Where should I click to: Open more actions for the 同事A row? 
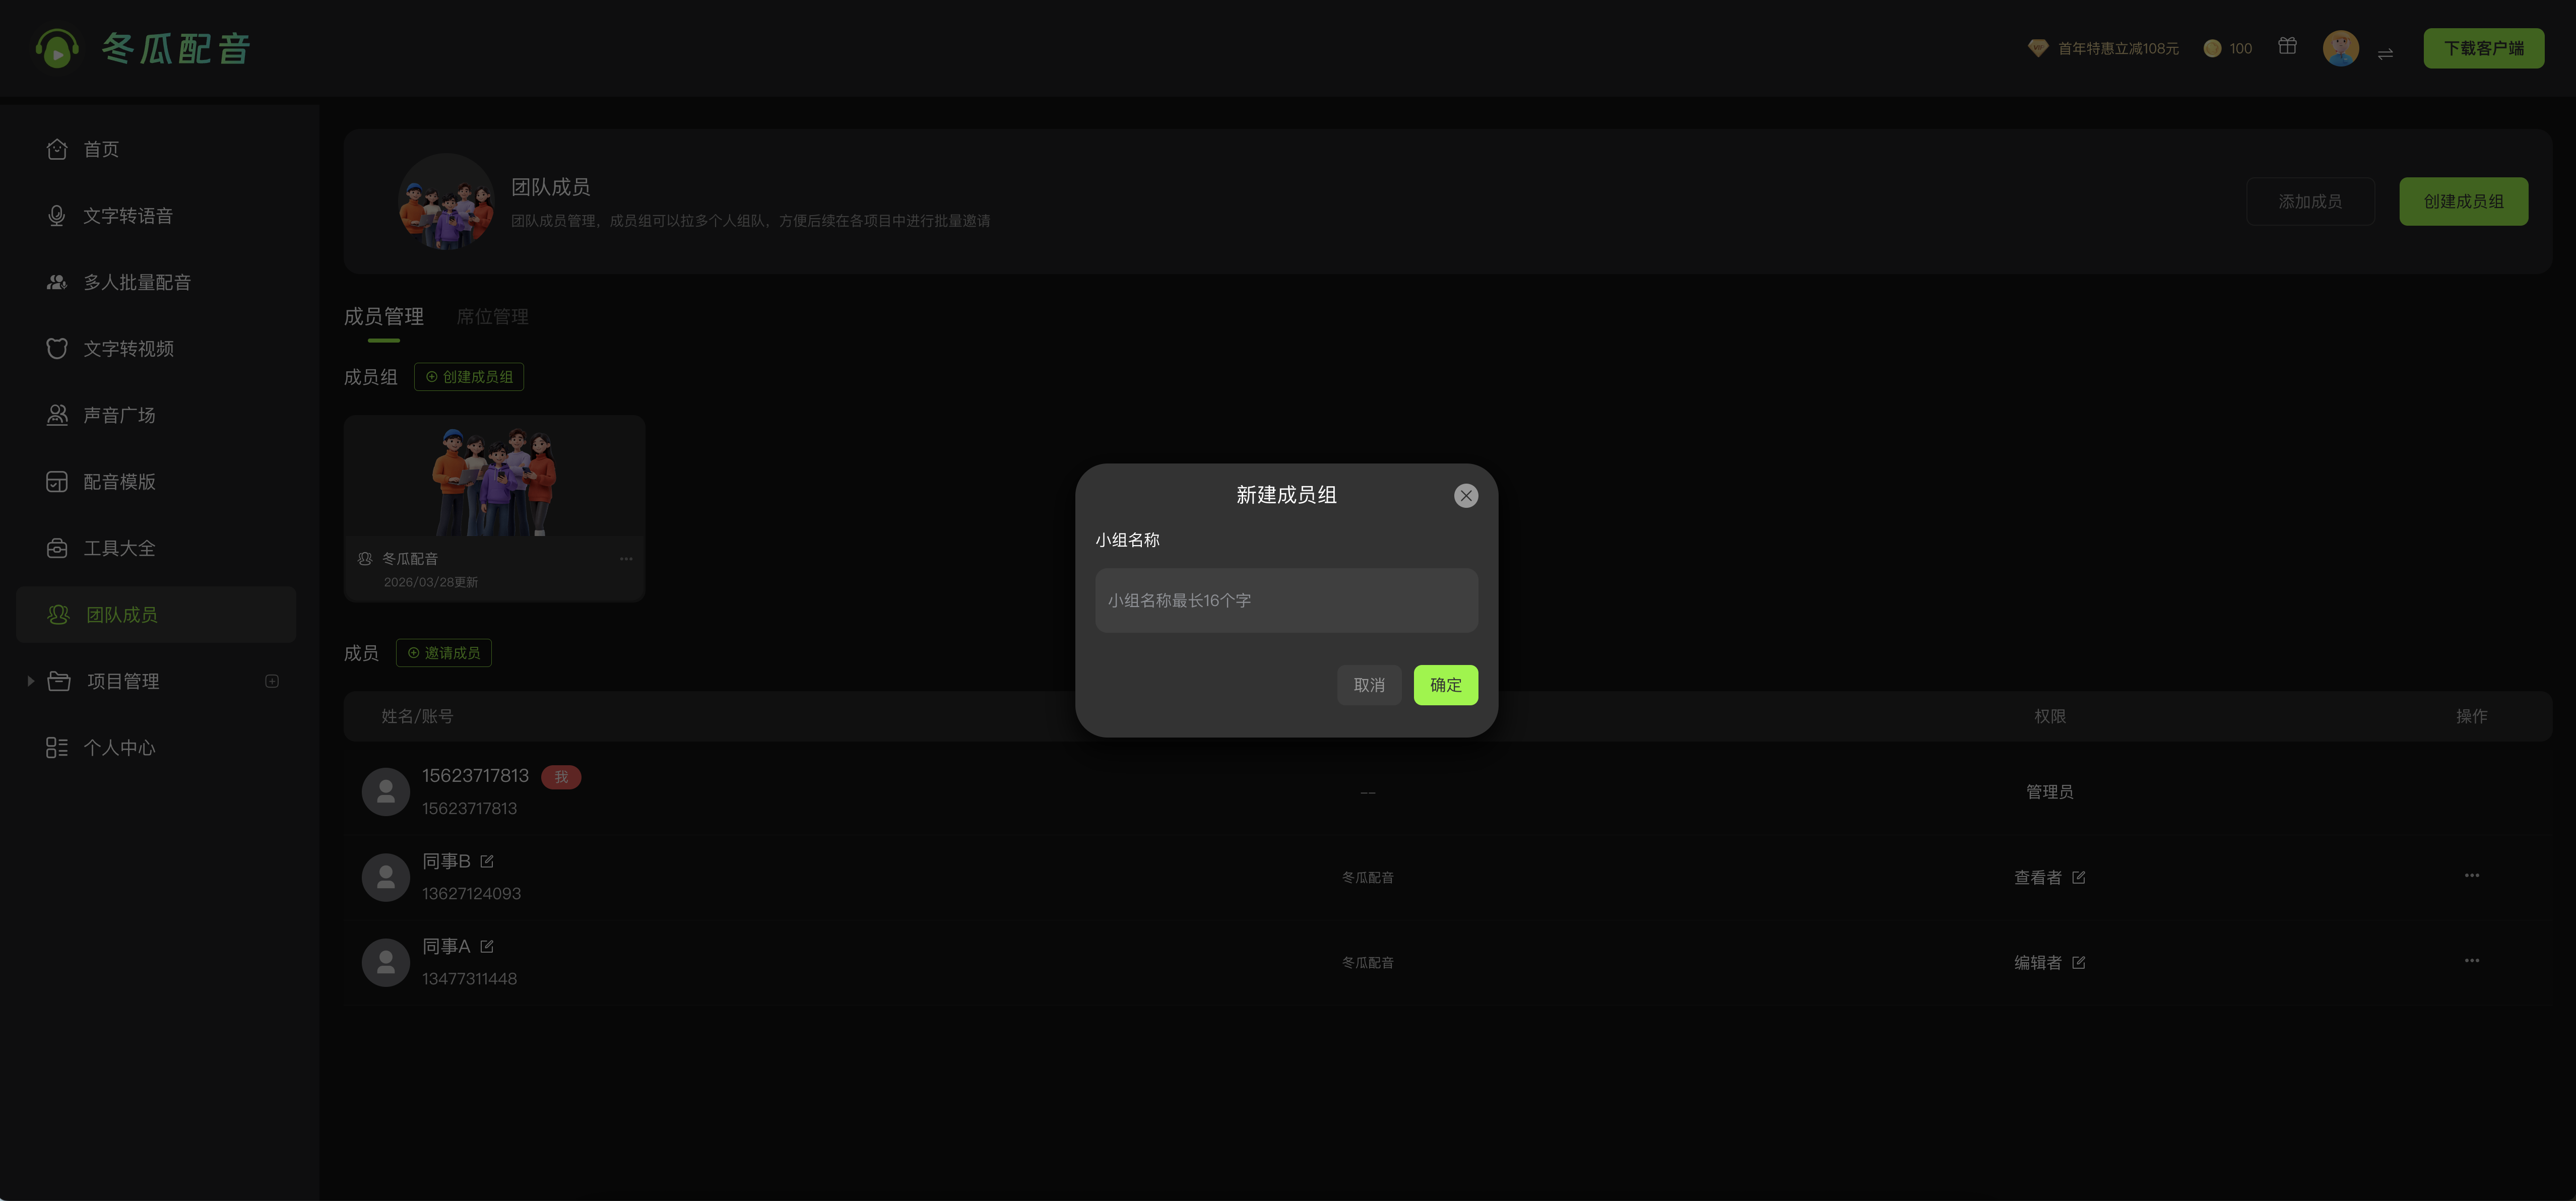click(2471, 960)
